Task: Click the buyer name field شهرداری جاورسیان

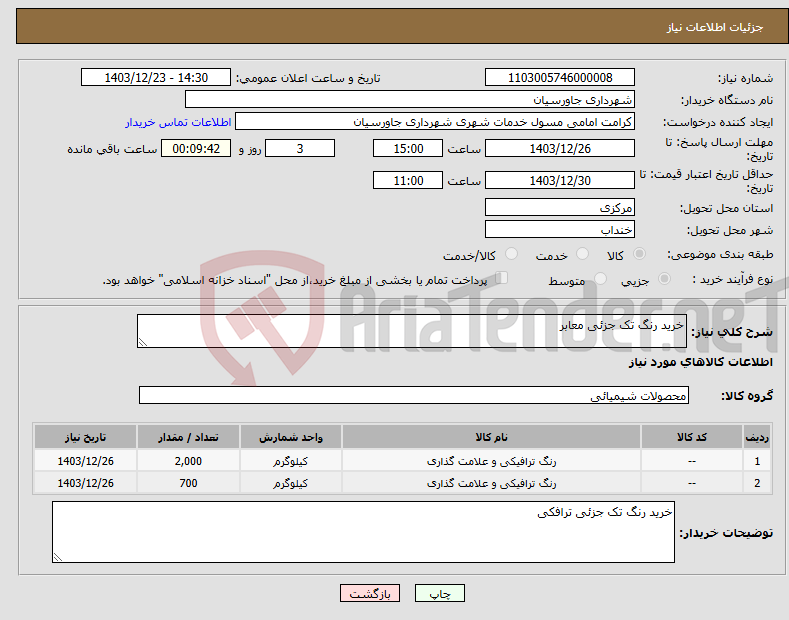Action: (410, 100)
